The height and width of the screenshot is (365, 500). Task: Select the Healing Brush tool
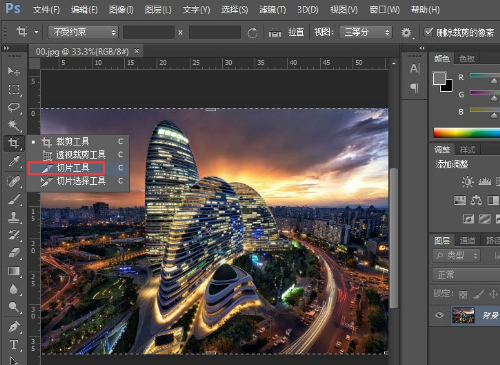(x=14, y=181)
